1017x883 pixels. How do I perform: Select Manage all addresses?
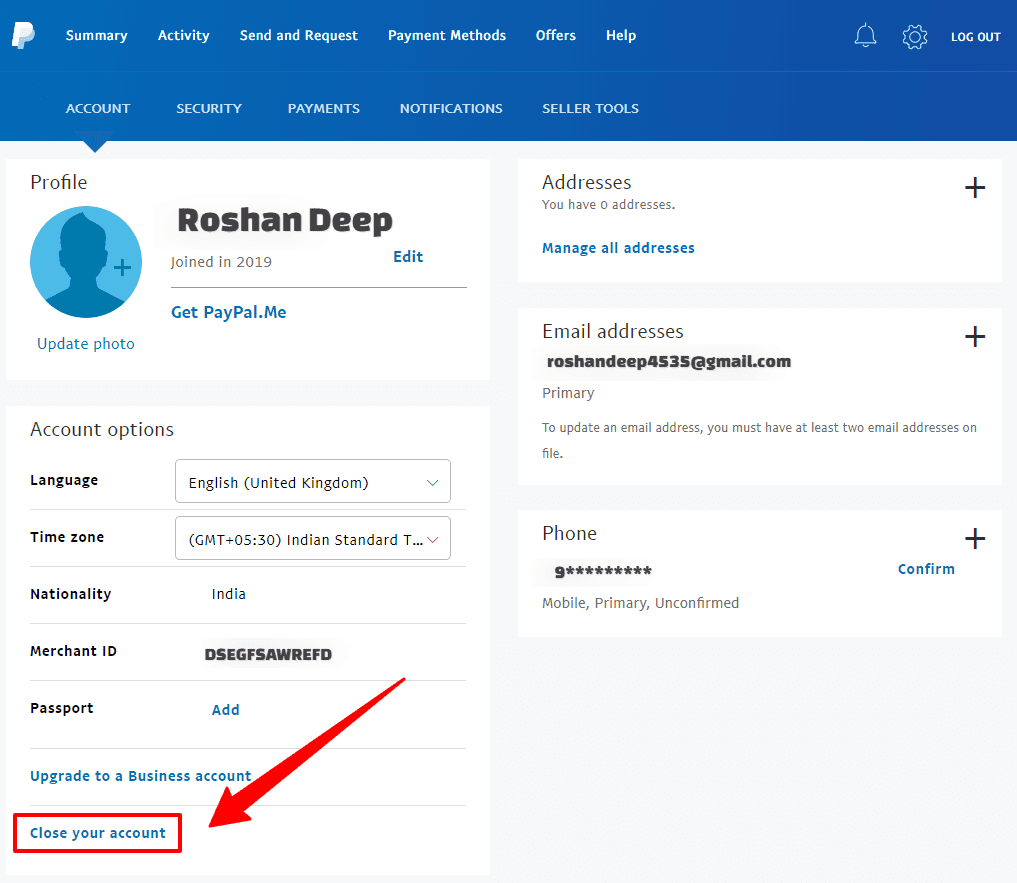[x=617, y=247]
